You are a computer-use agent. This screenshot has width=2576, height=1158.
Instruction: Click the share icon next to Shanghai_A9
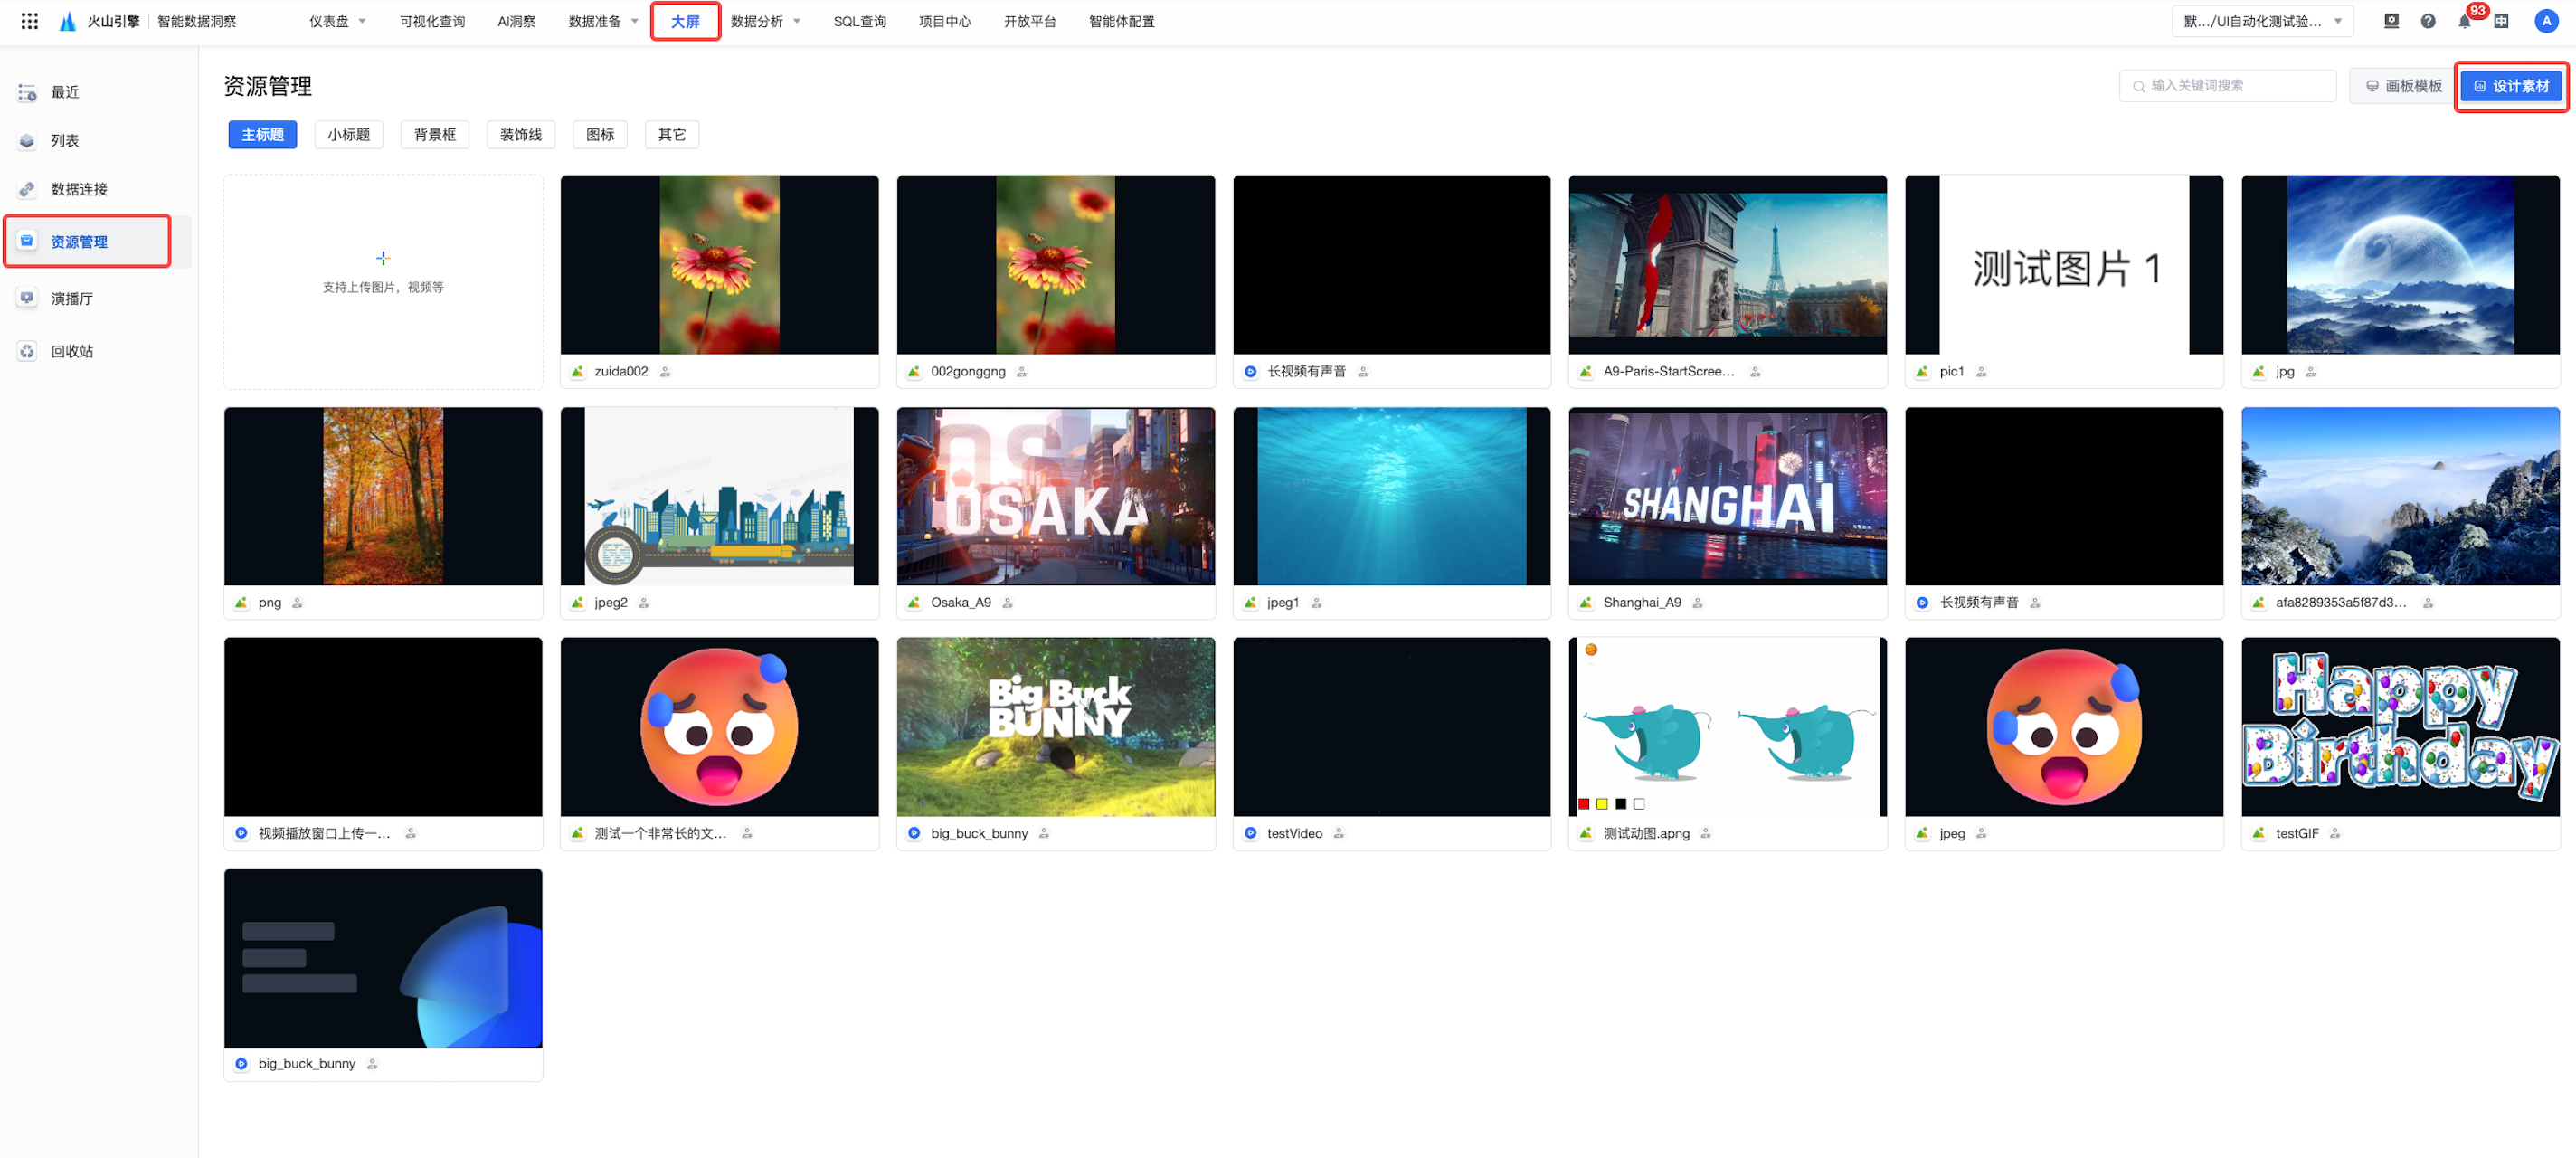coord(1698,603)
